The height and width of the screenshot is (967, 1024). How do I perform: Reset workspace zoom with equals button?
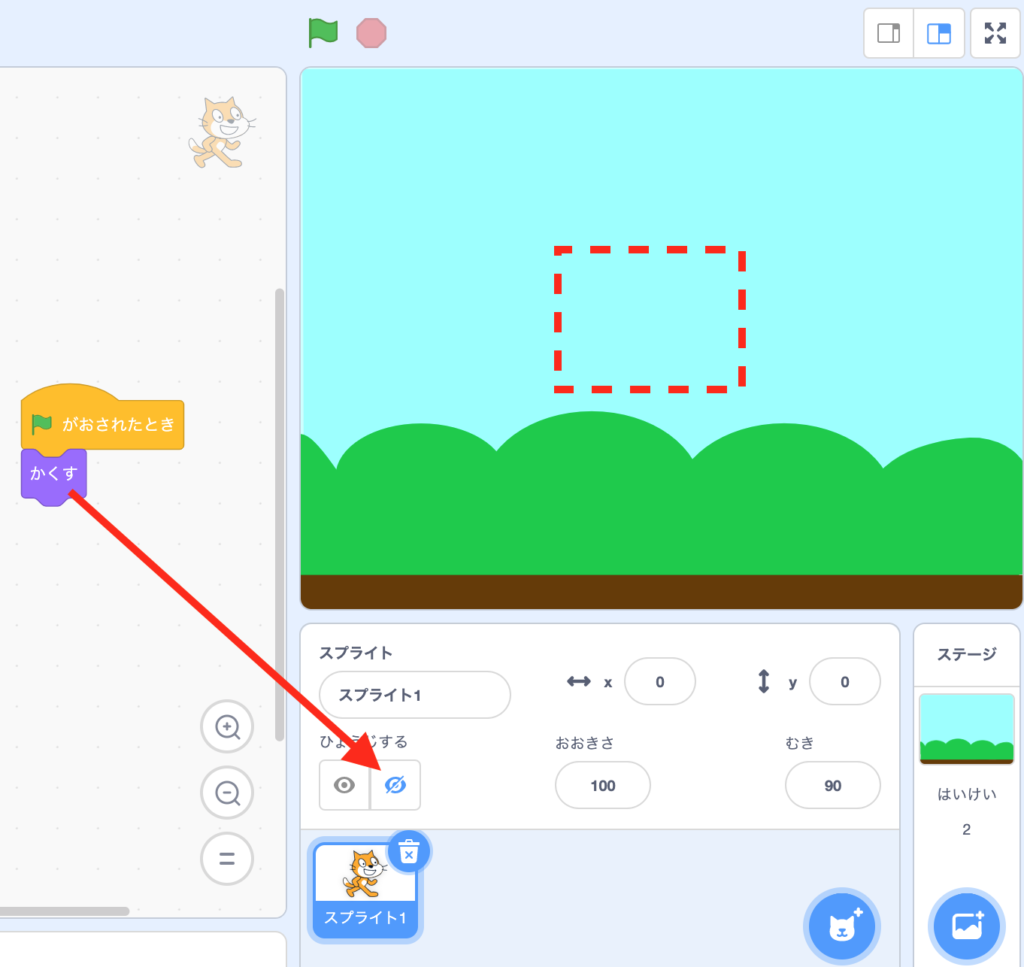click(x=227, y=859)
